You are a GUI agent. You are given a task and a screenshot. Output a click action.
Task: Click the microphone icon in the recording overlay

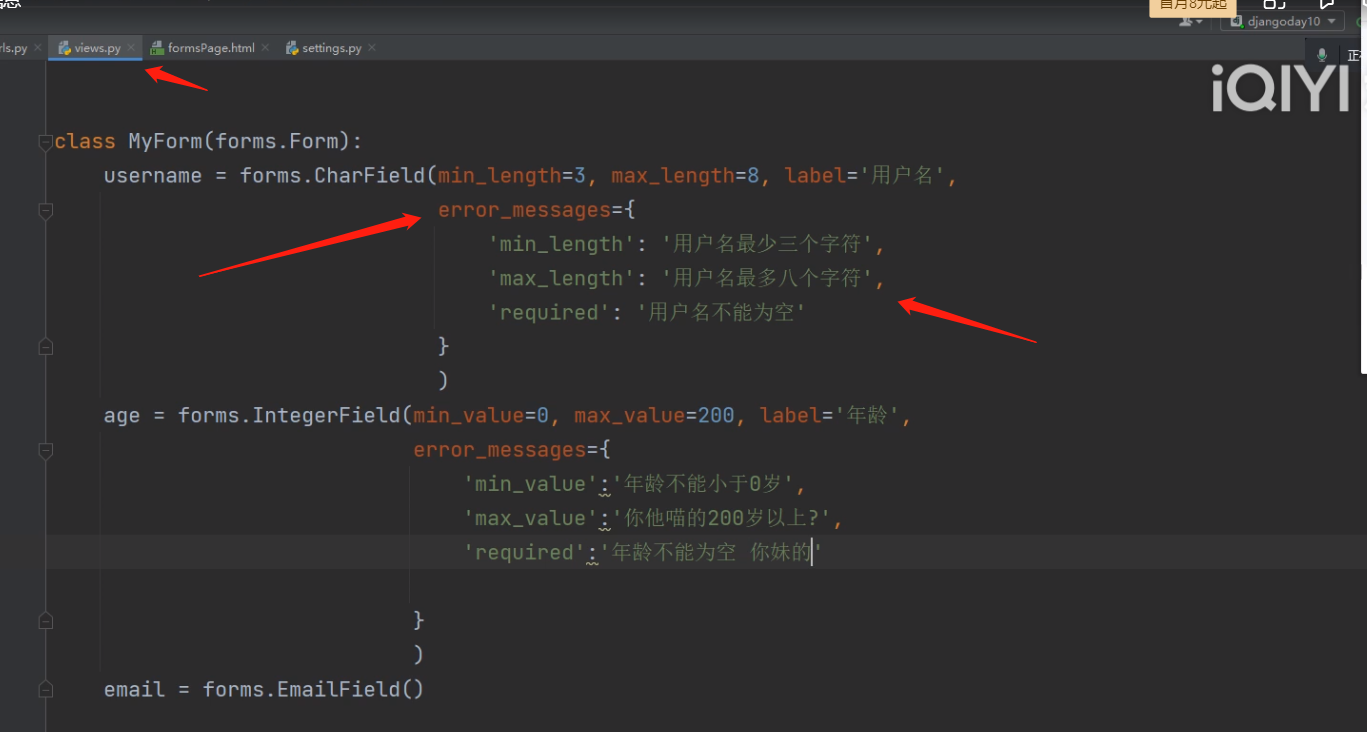[x=1323, y=55]
